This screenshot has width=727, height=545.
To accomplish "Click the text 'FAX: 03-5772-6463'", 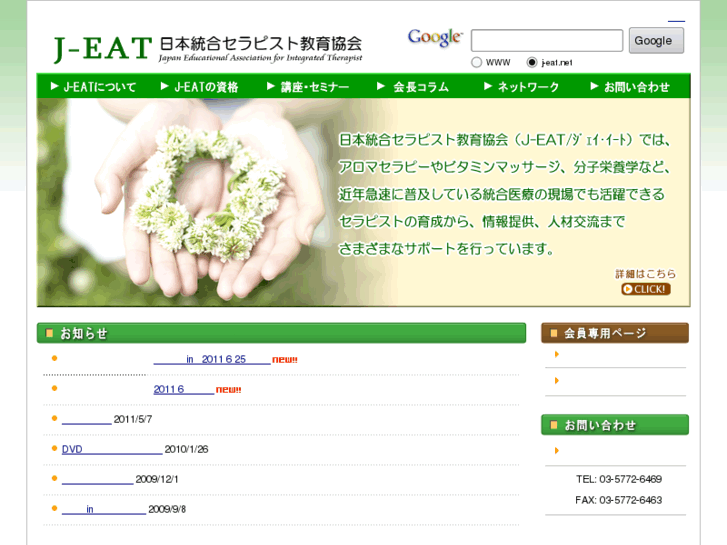I will [x=619, y=500].
